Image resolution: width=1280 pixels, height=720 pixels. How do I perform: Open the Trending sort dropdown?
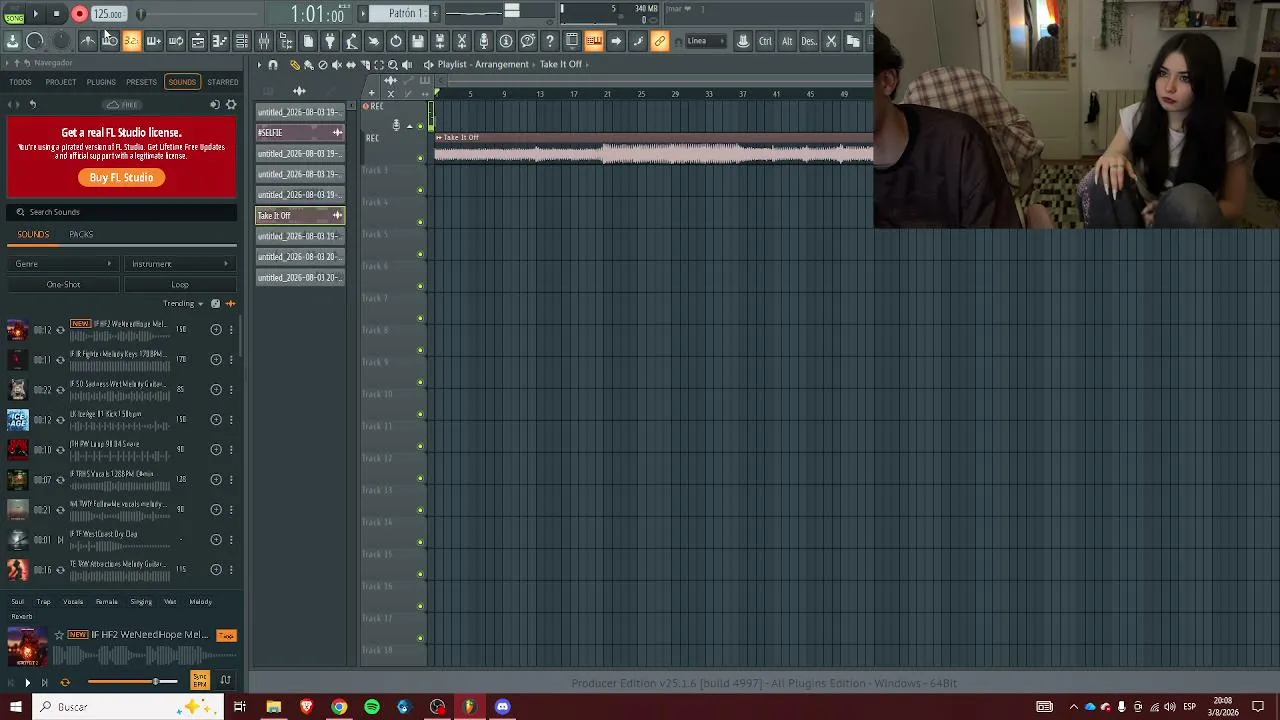pos(183,304)
